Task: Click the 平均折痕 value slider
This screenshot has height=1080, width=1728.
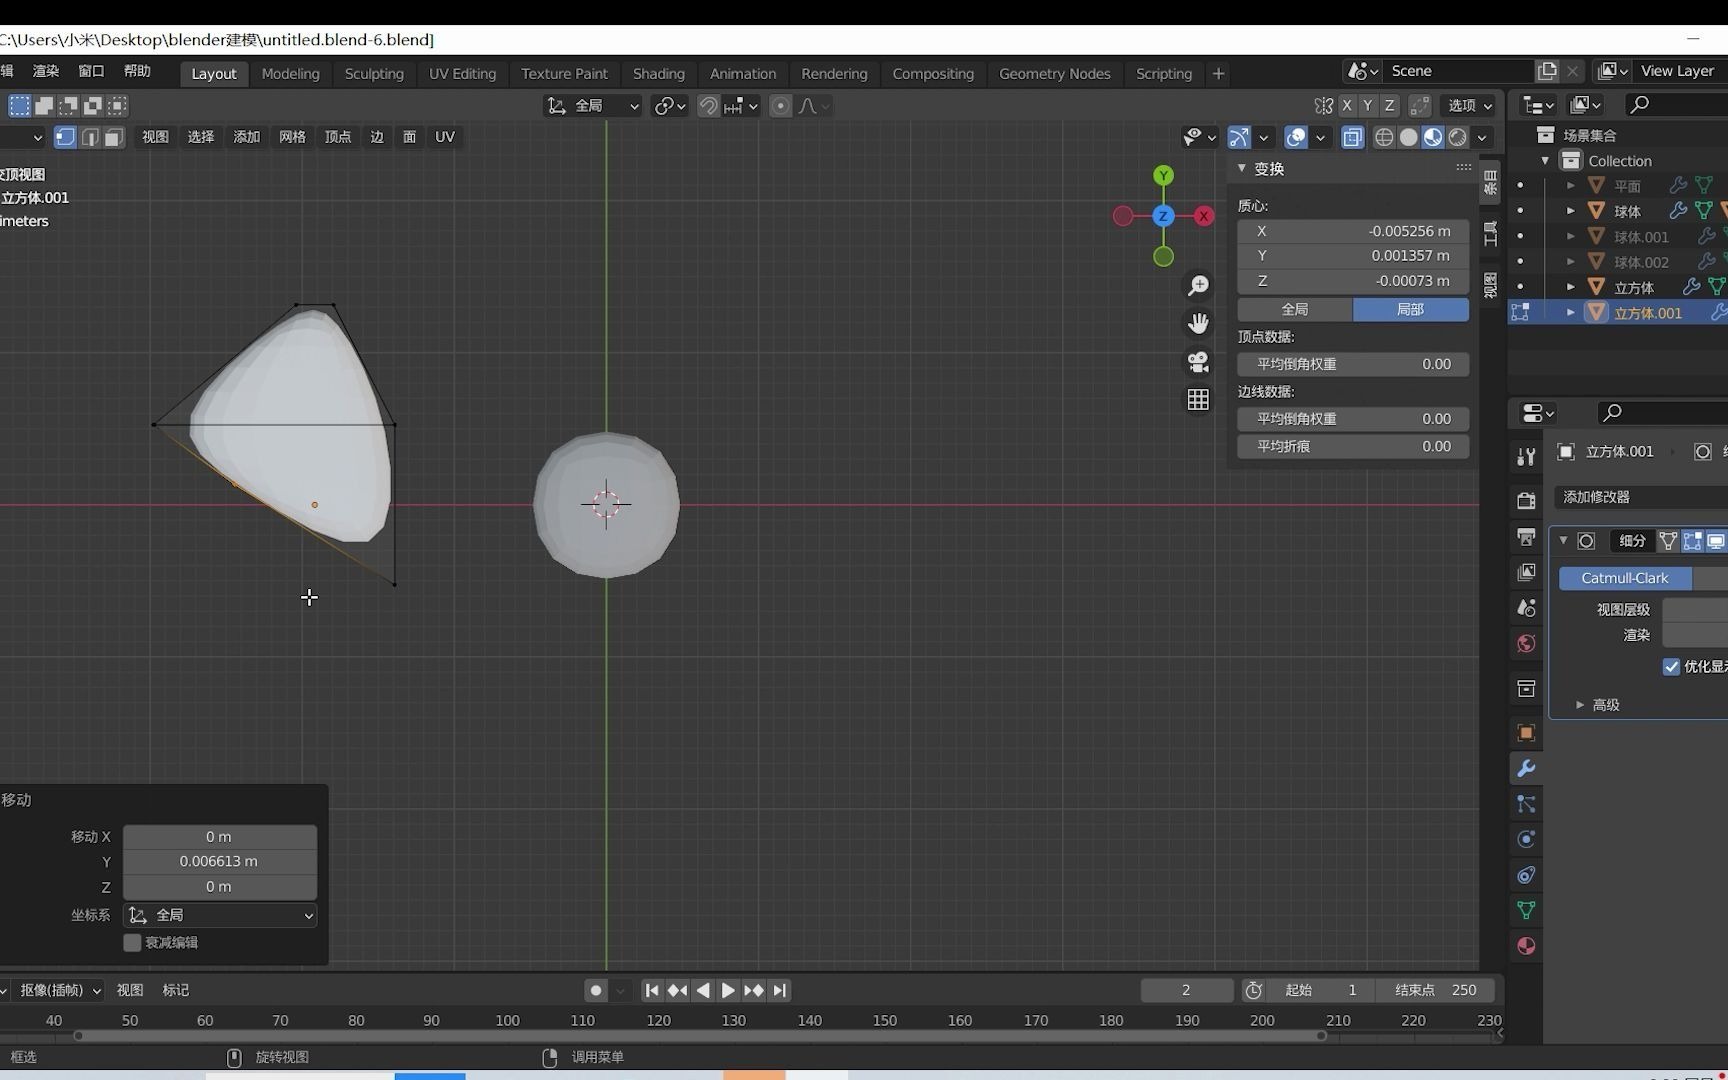Action: tap(1352, 446)
